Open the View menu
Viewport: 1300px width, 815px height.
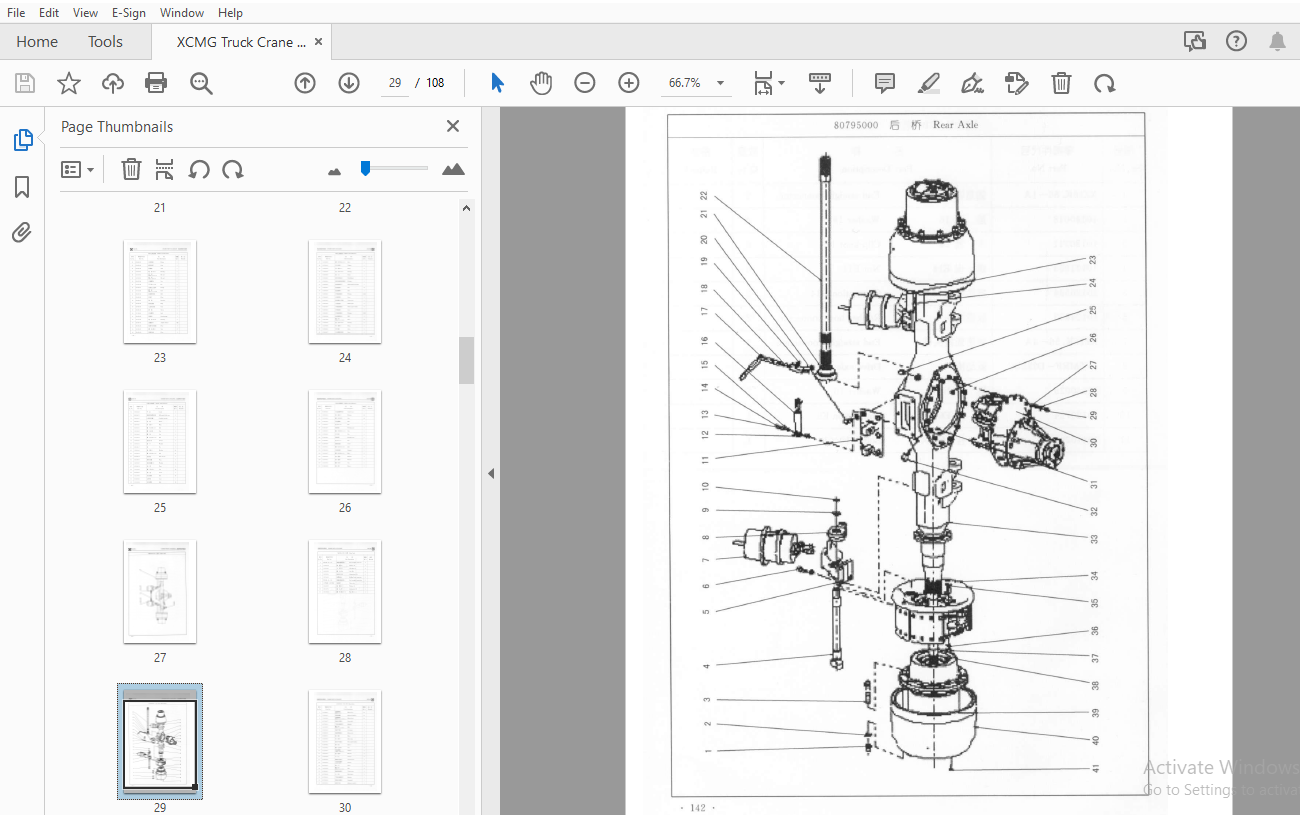pyautogui.click(x=85, y=13)
